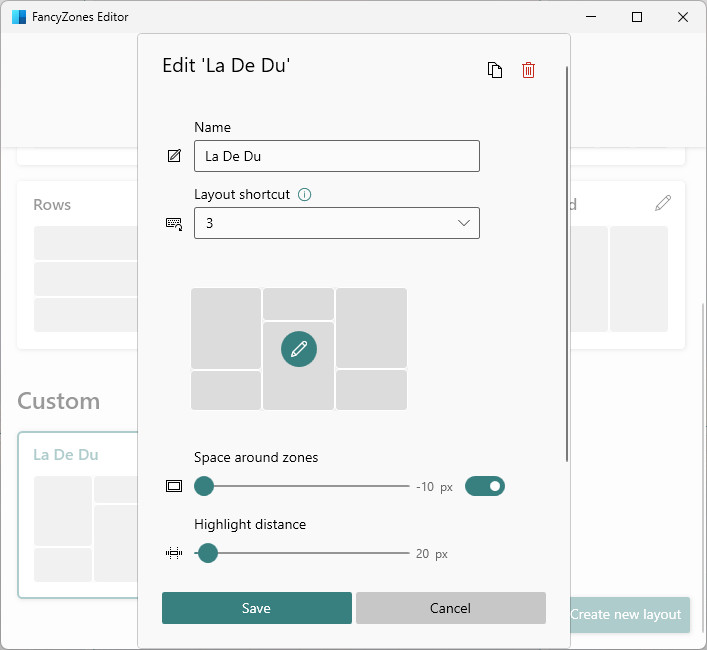Click the FancyZones Editor app icon
Image resolution: width=707 pixels, height=650 pixels.
tap(19, 17)
